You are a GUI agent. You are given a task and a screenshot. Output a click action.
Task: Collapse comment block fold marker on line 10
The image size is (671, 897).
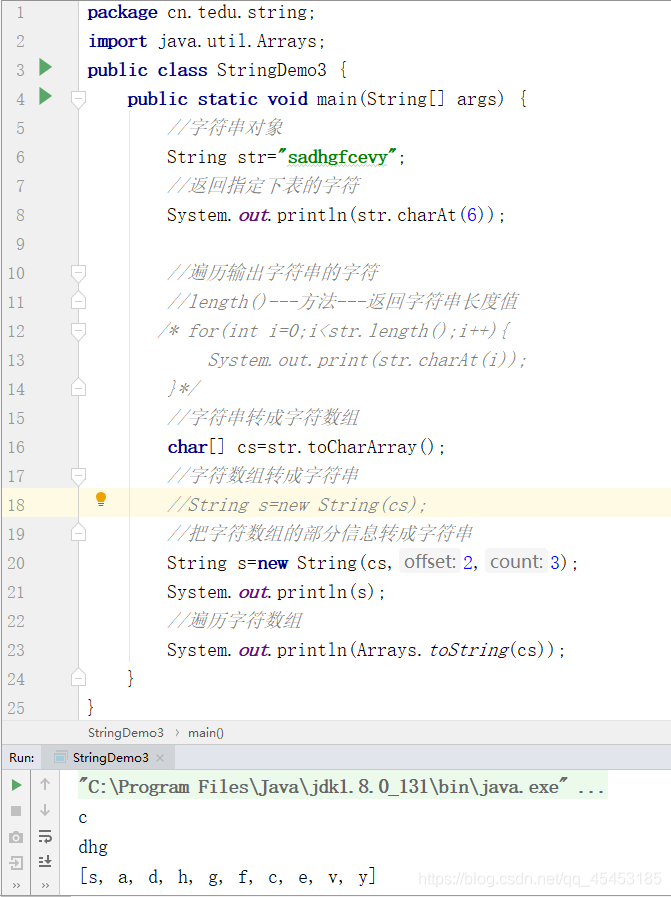point(78,273)
